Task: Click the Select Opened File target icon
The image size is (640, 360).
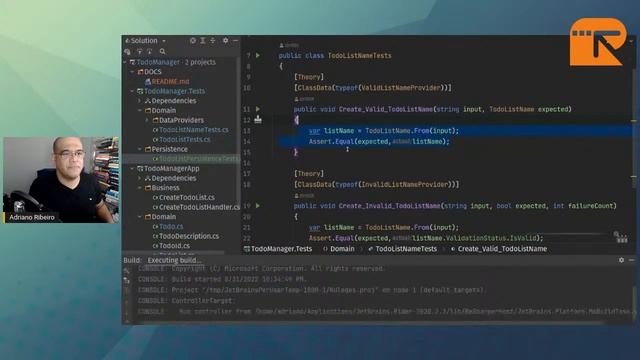Action: [x=193, y=40]
